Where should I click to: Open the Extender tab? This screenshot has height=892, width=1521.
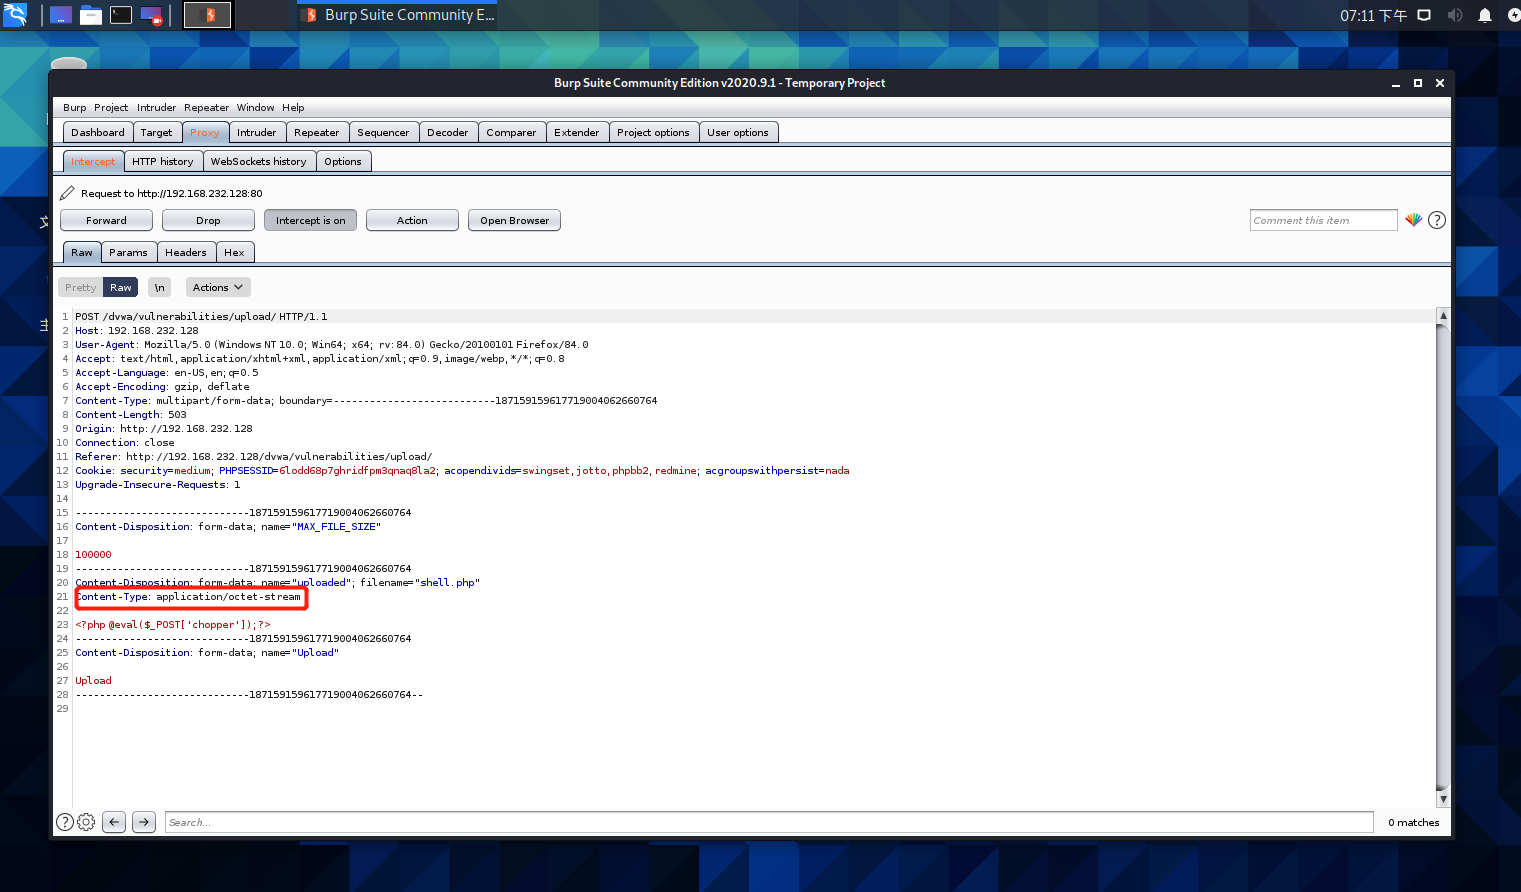click(577, 132)
